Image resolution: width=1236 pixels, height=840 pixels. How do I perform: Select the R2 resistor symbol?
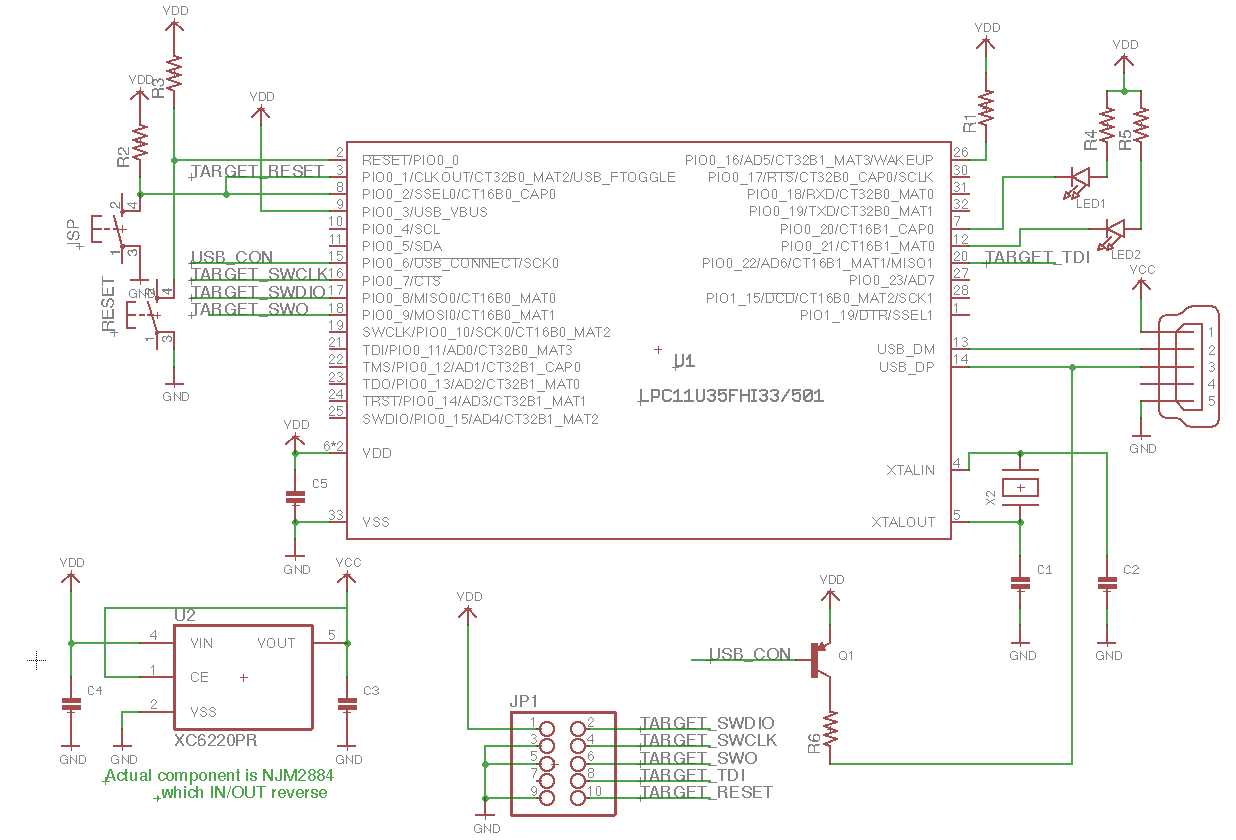click(140, 143)
